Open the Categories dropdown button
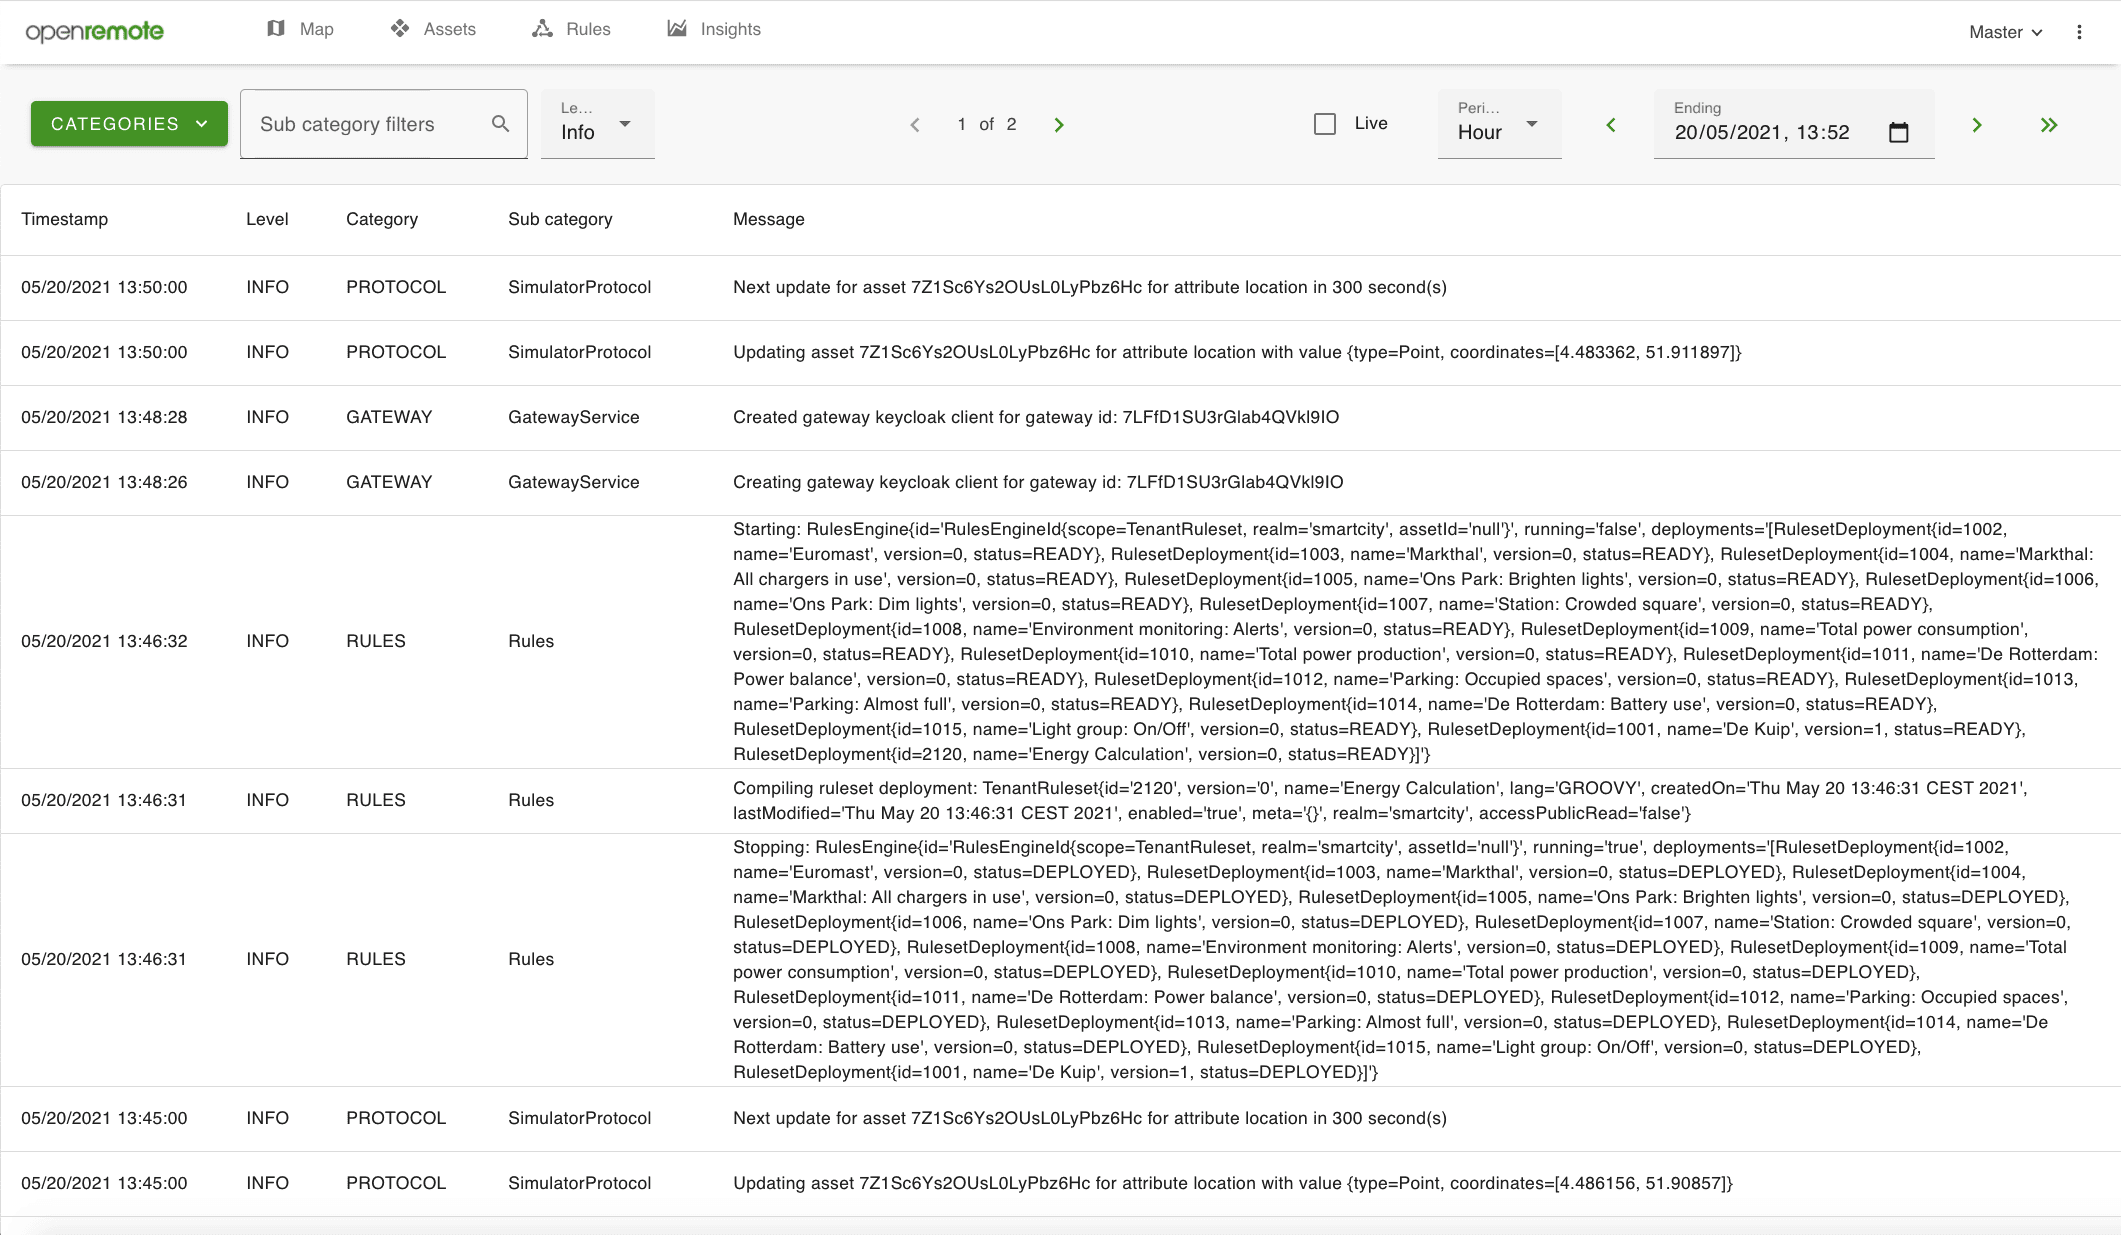Viewport: 2121px width, 1235px height. [129, 124]
